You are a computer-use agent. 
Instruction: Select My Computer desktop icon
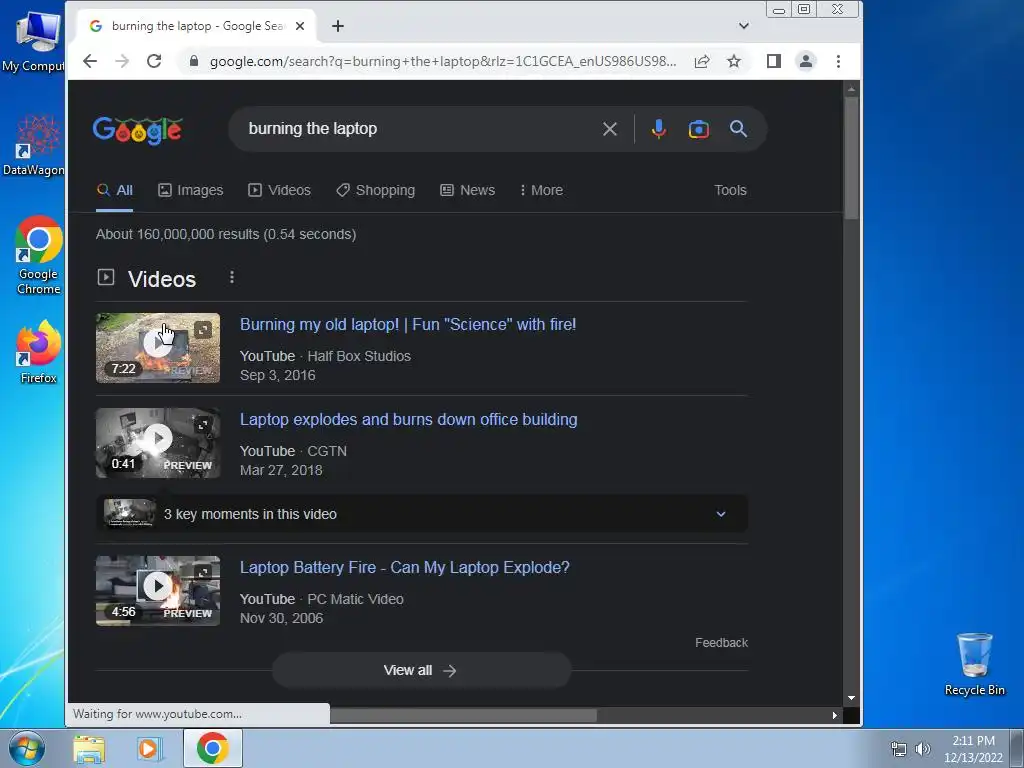[36, 40]
